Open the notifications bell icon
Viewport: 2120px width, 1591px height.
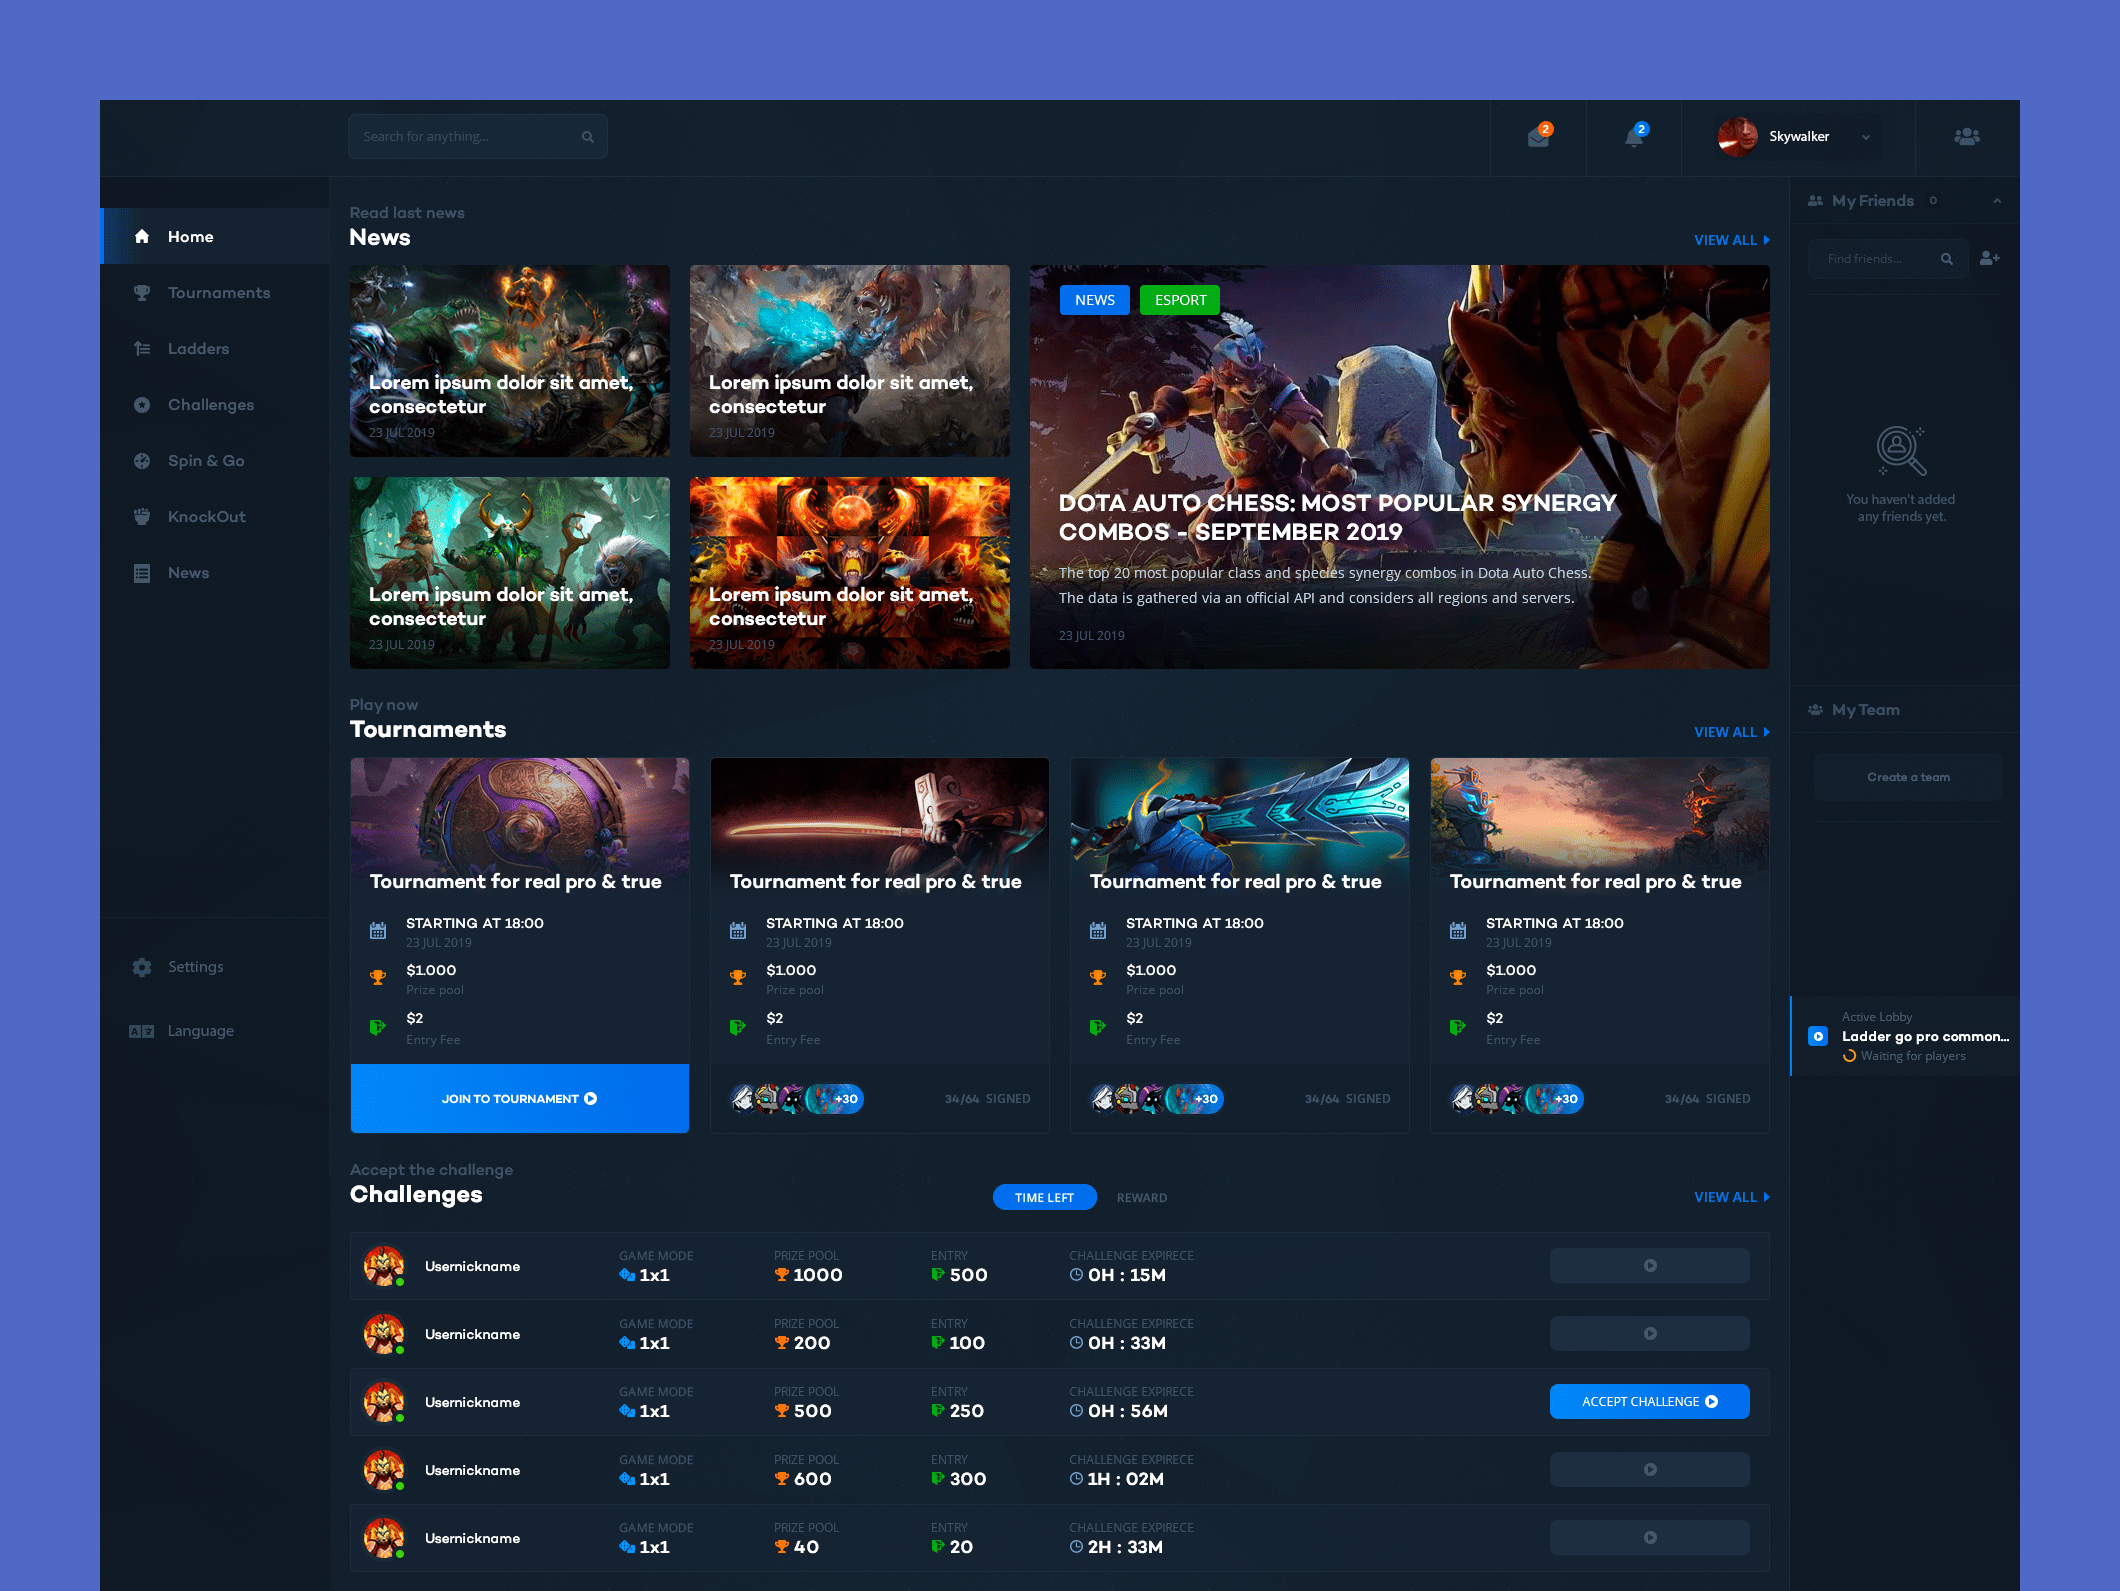(x=1634, y=138)
